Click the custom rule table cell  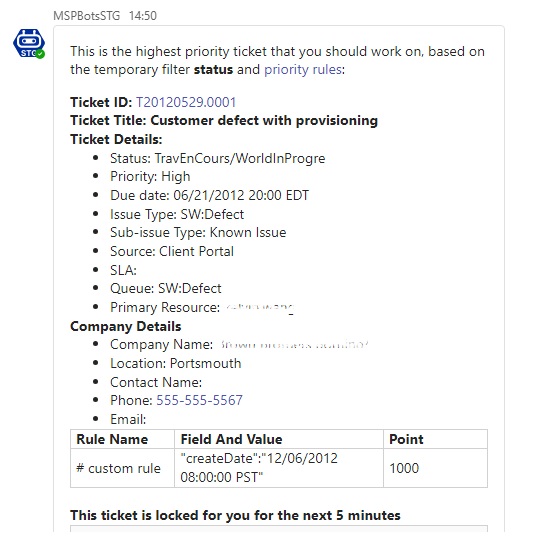(122, 468)
